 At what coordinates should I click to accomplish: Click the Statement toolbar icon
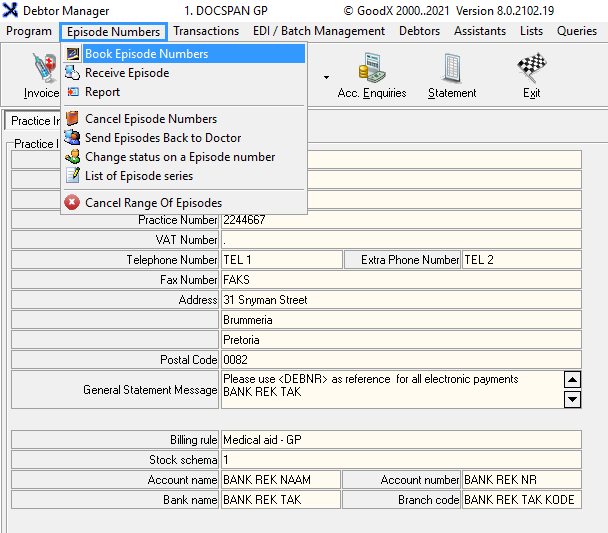452,75
